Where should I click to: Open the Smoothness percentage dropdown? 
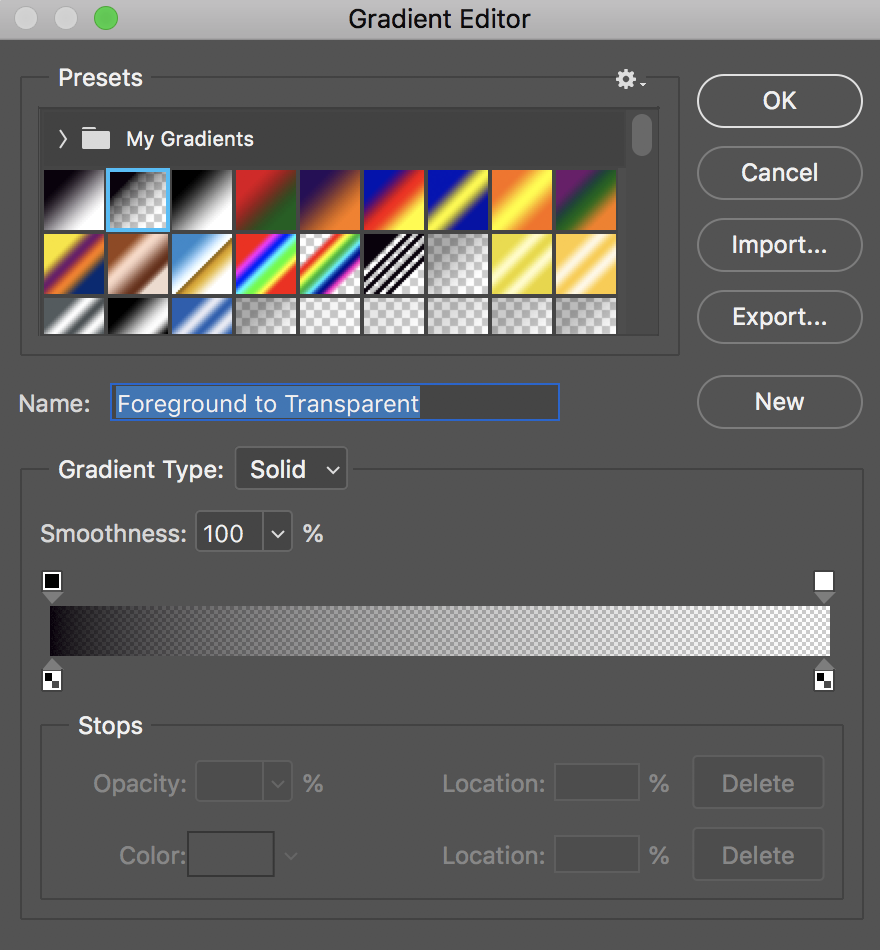click(x=277, y=532)
